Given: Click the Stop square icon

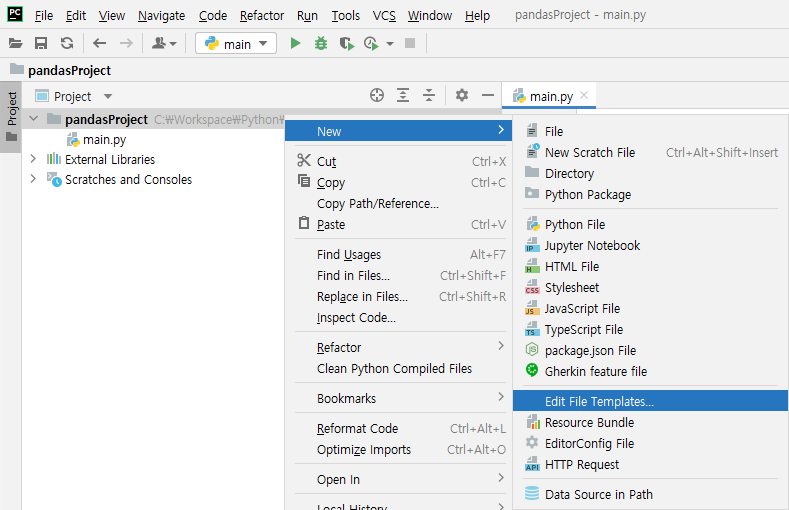Looking at the screenshot, I should 410,44.
